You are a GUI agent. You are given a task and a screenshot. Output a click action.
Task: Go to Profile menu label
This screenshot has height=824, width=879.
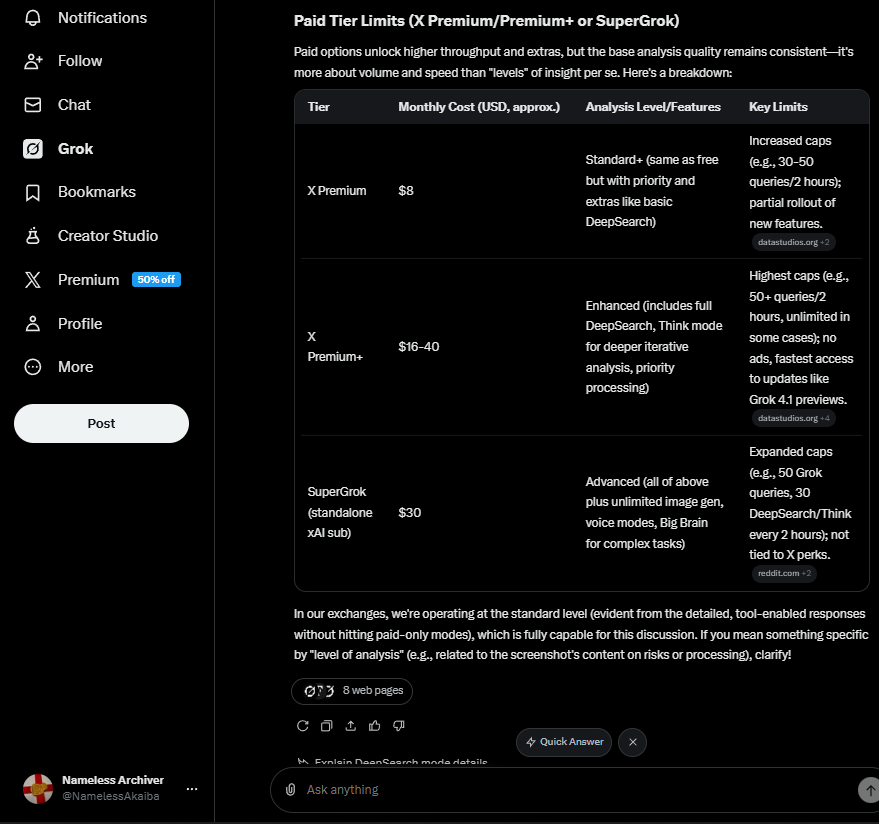tap(80, 324)
